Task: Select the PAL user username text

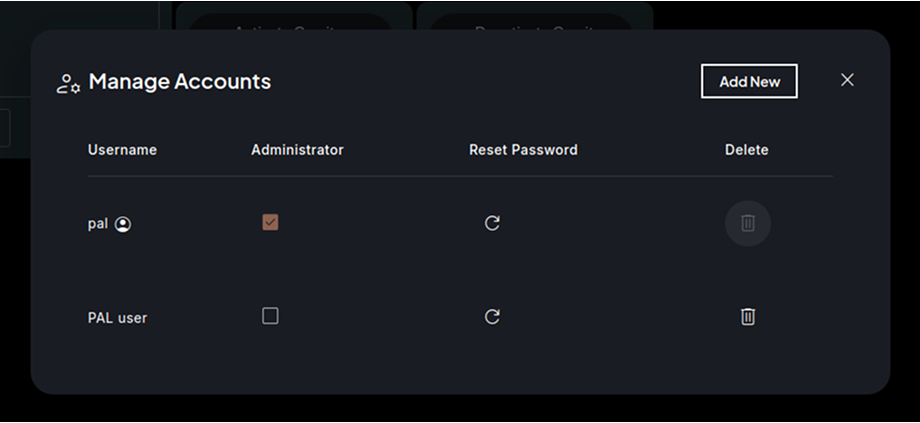Action: click(x=117, y=318)
